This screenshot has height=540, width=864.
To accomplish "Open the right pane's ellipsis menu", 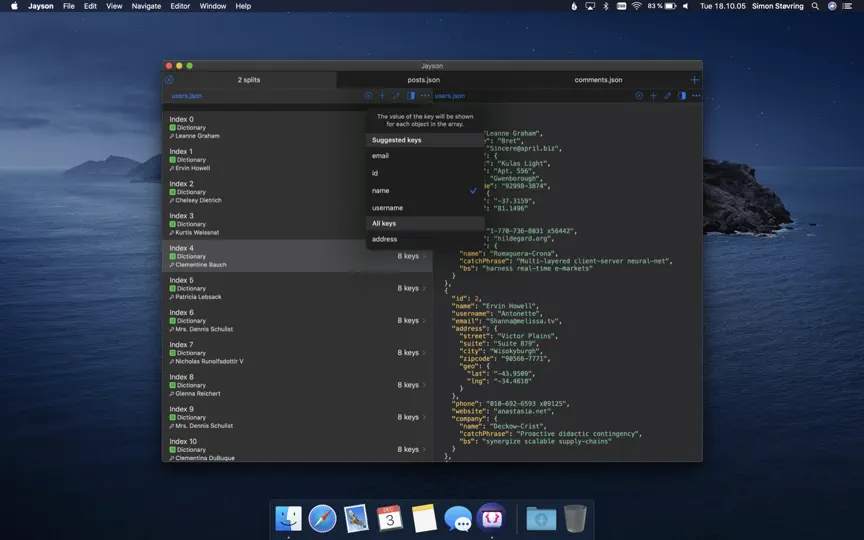I will 696,96.
